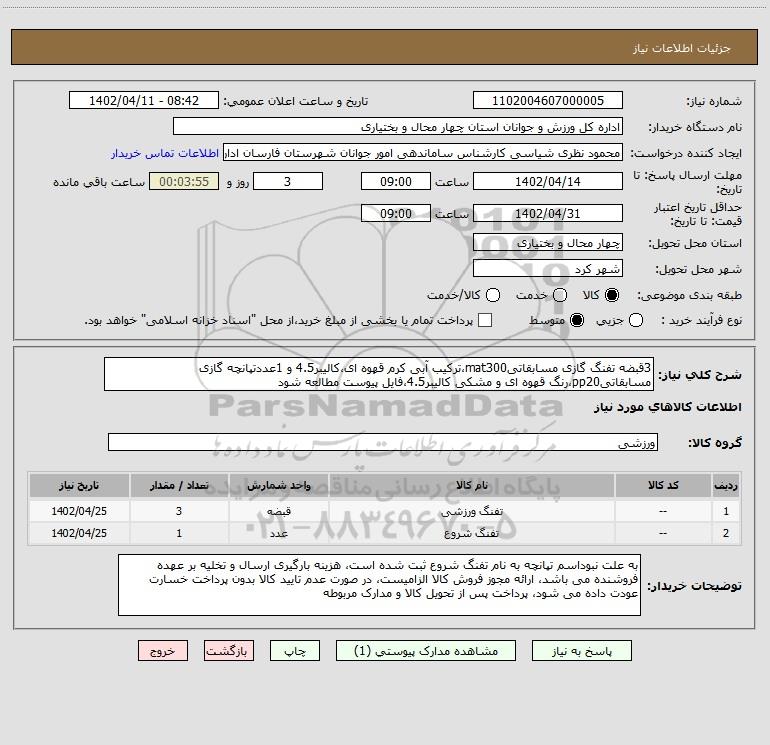Viewport: 770px width, 745px height.
Task: Click the remaining time countdown 00:03:55
Action: [184, 181]
